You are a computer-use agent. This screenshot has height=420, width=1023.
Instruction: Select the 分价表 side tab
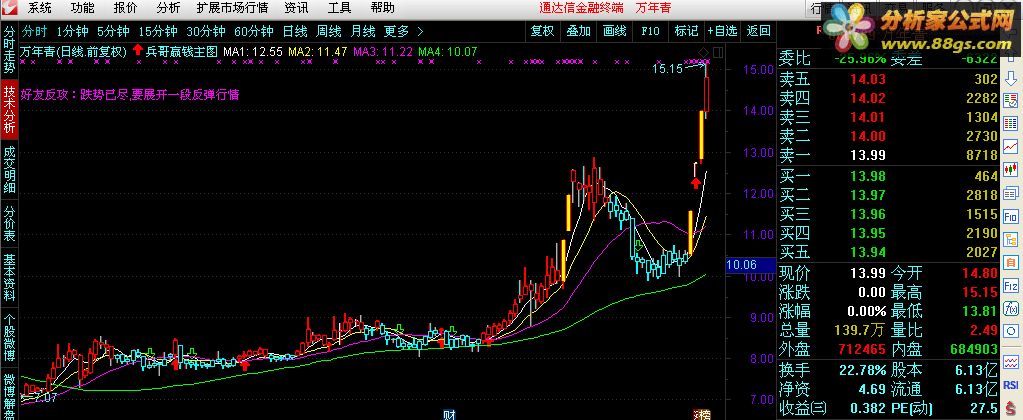9,224
